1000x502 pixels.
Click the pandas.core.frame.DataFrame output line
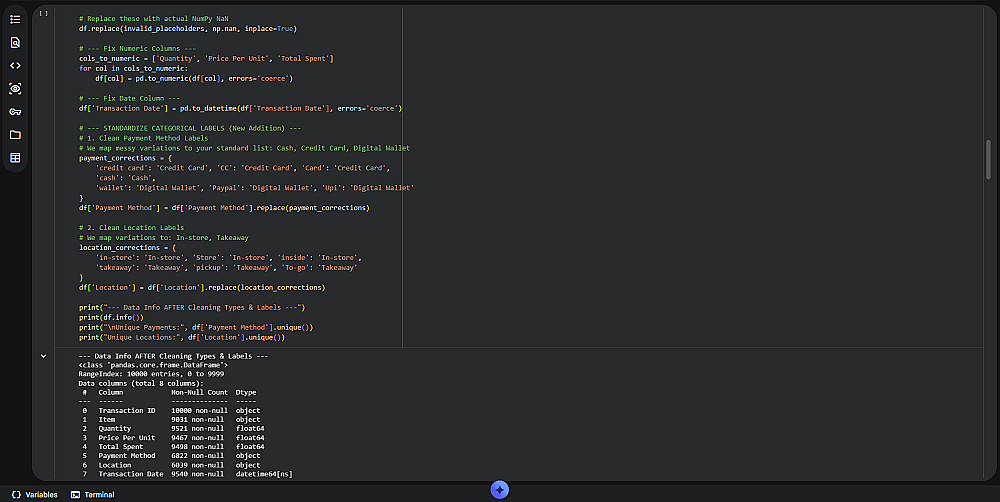pos(153,365)
